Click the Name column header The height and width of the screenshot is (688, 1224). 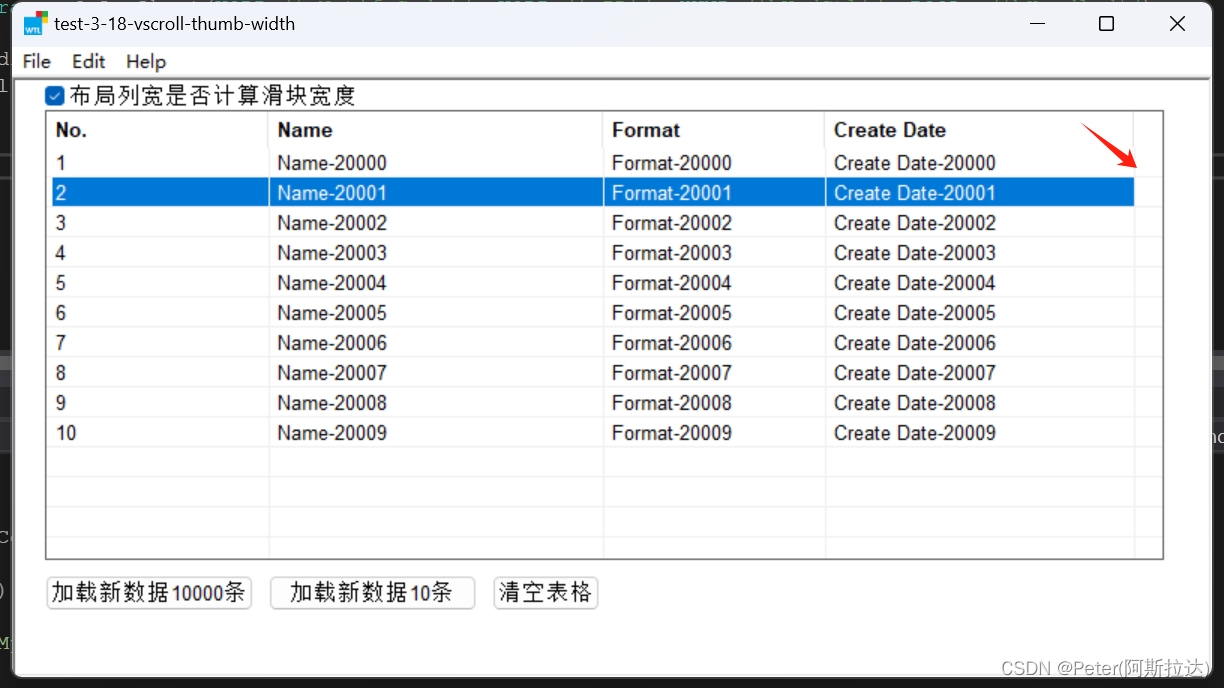pyautogui.click(x=436, y=130)
